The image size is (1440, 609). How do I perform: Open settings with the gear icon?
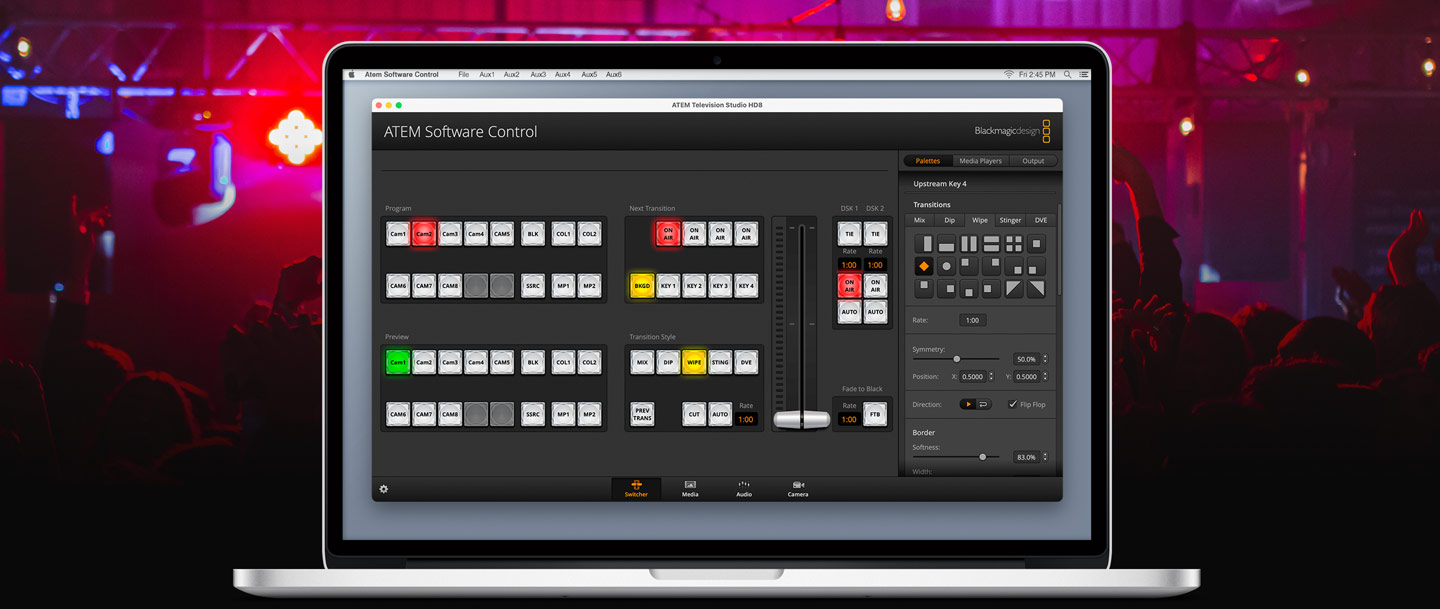384,489
